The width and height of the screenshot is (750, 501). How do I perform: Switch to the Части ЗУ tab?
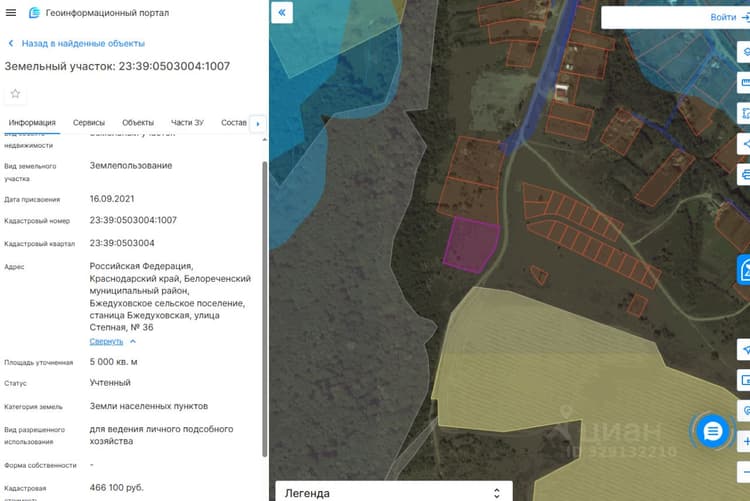pyautogui.click(x=187, y=122)
